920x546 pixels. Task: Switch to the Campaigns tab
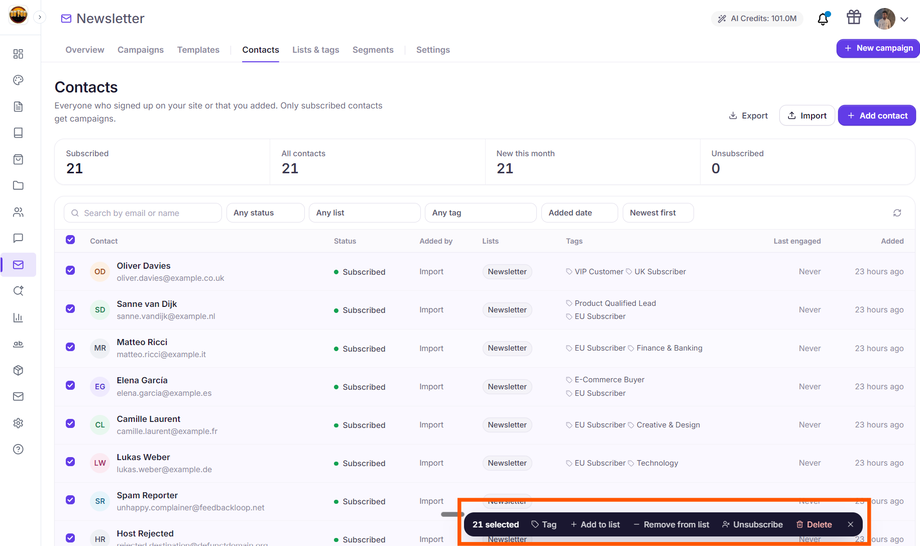pos(140,50)
